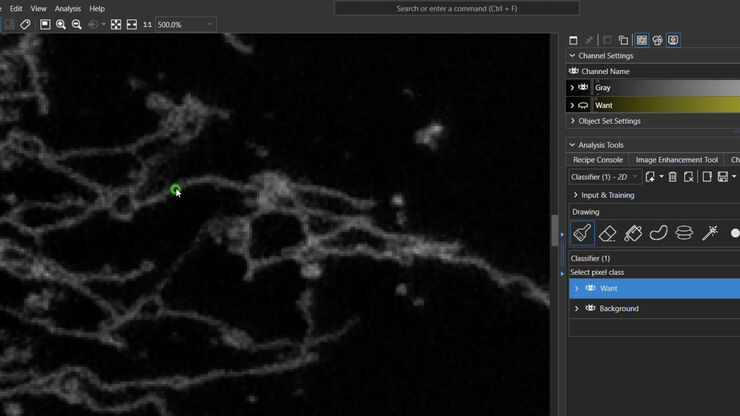
Task: Select the paintbrush drawing tool
Action: click(582, 233)
